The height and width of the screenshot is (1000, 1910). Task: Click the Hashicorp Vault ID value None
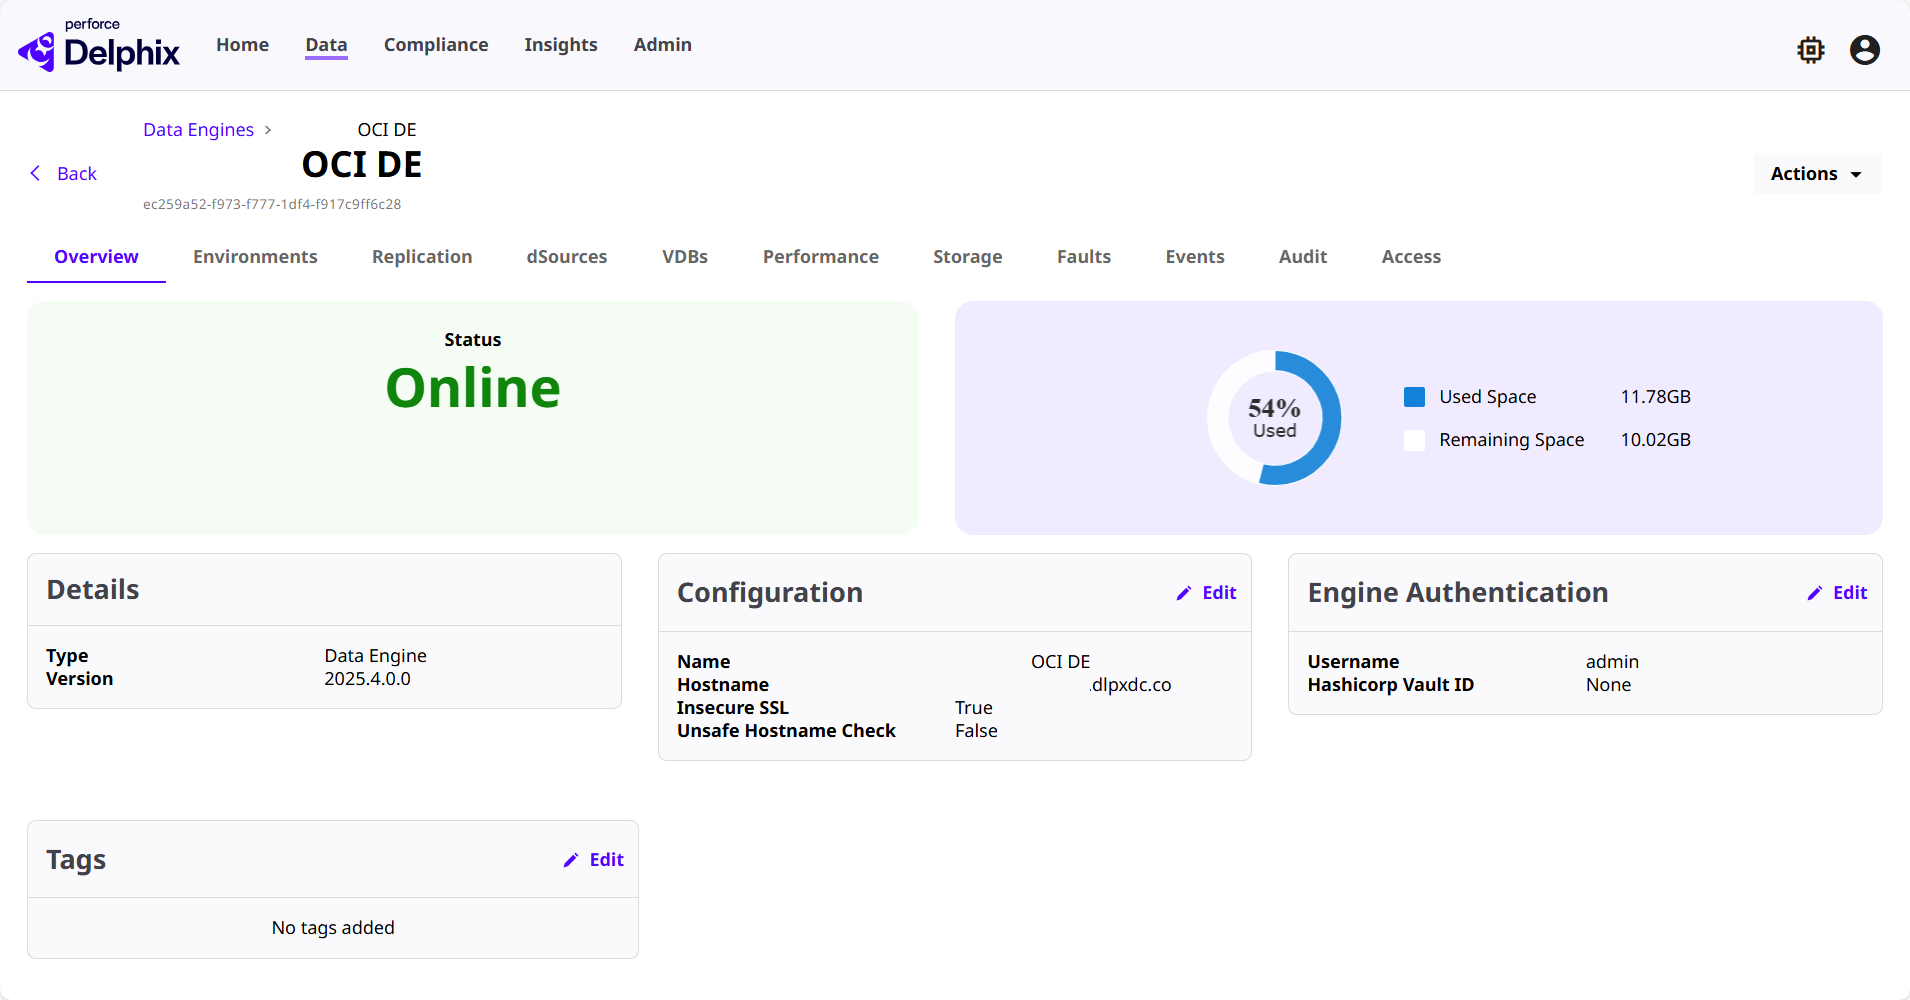point(1608,685)
